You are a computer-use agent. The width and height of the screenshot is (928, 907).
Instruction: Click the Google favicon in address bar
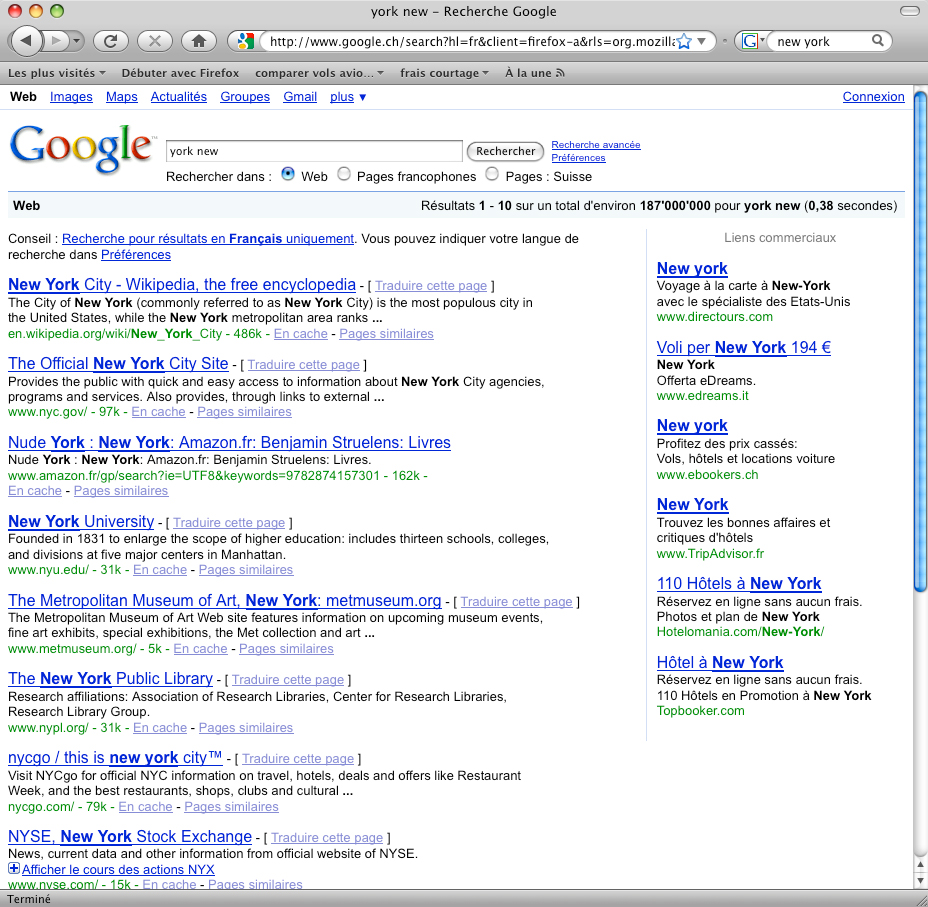click(x=245, y=41)
